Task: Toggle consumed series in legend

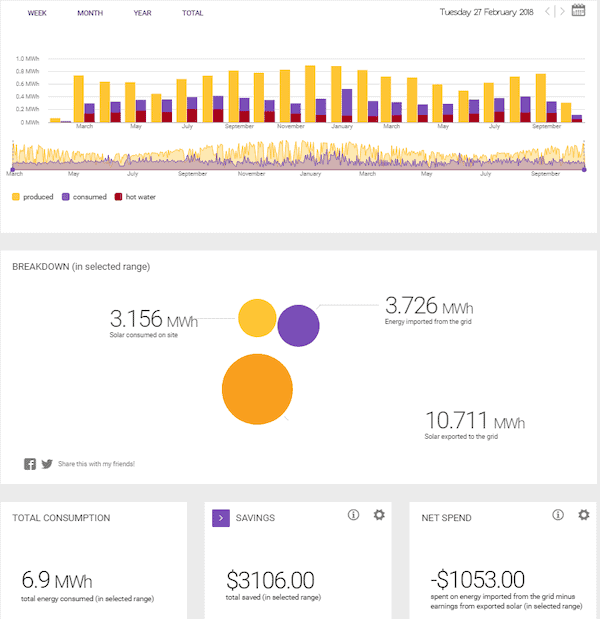Action: point(84,197)
